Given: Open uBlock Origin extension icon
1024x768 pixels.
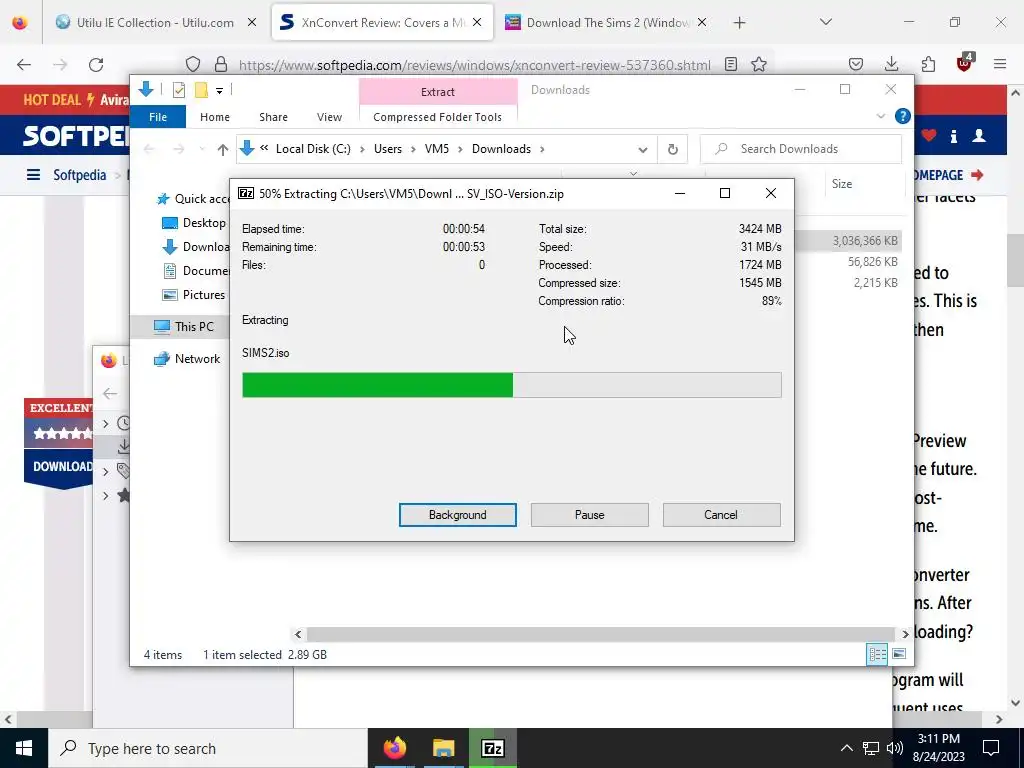Looking at the screenshot, I should tap(965, 63).
